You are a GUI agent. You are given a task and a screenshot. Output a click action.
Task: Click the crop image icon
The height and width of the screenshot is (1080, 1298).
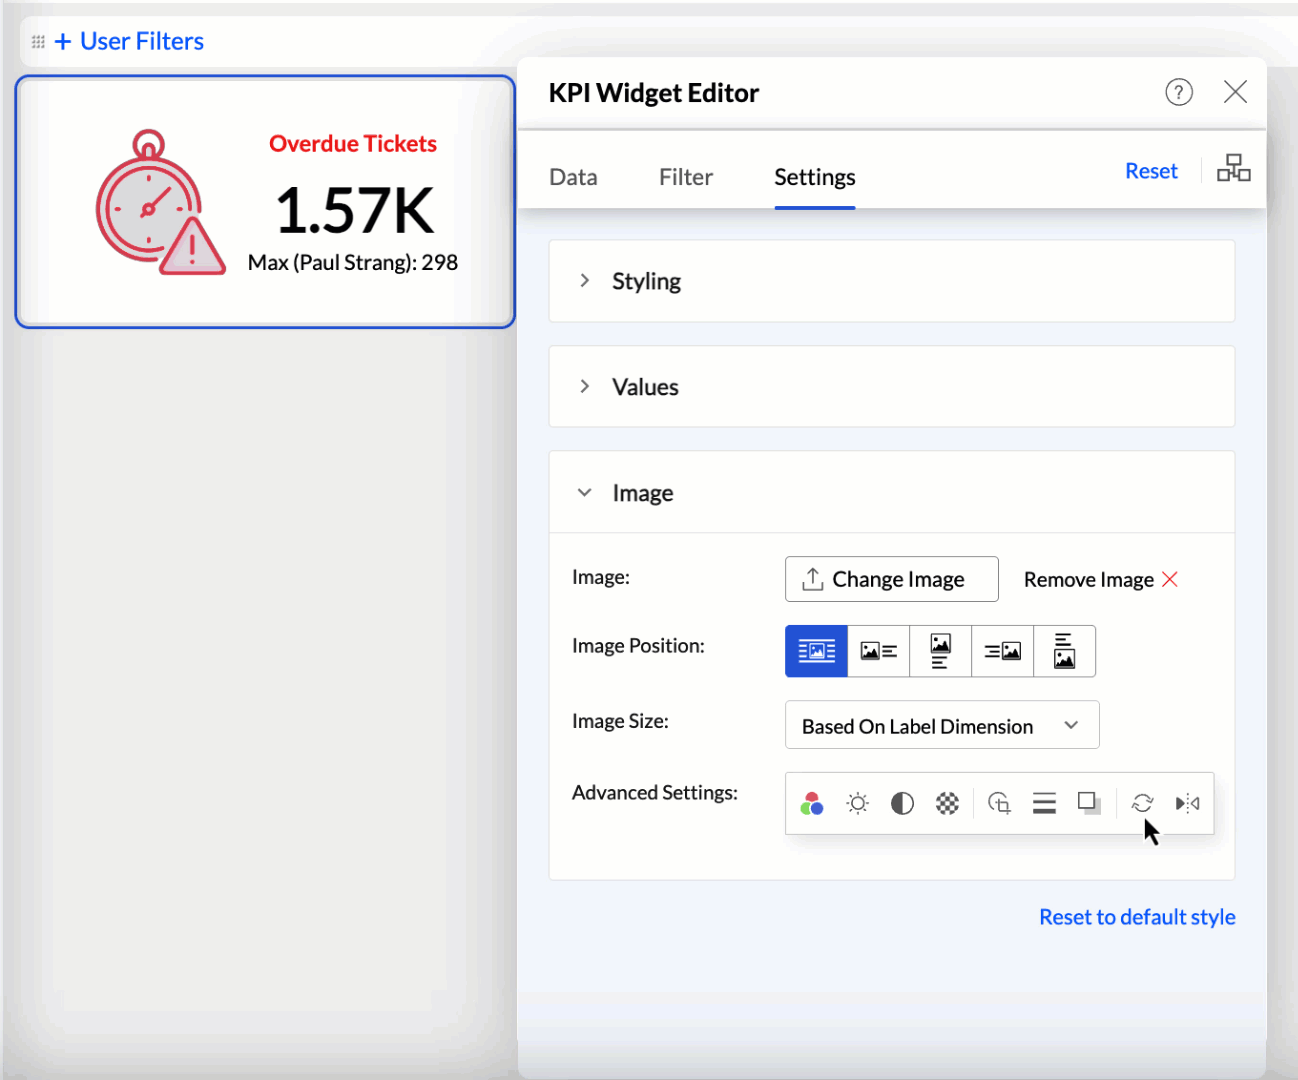pyautogui.click(x=999, y=803)
